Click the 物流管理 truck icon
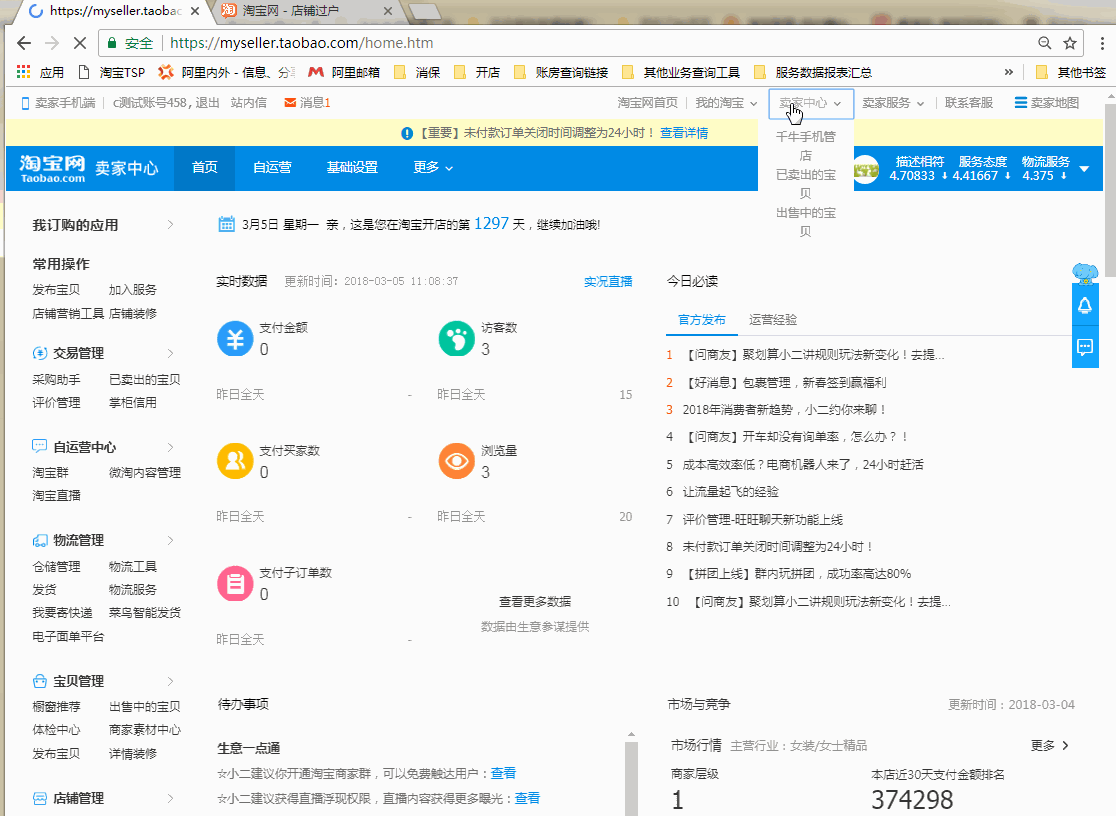 40,540
